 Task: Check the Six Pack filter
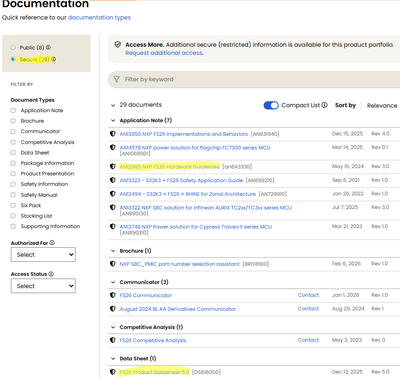click(x=13, y=205)
